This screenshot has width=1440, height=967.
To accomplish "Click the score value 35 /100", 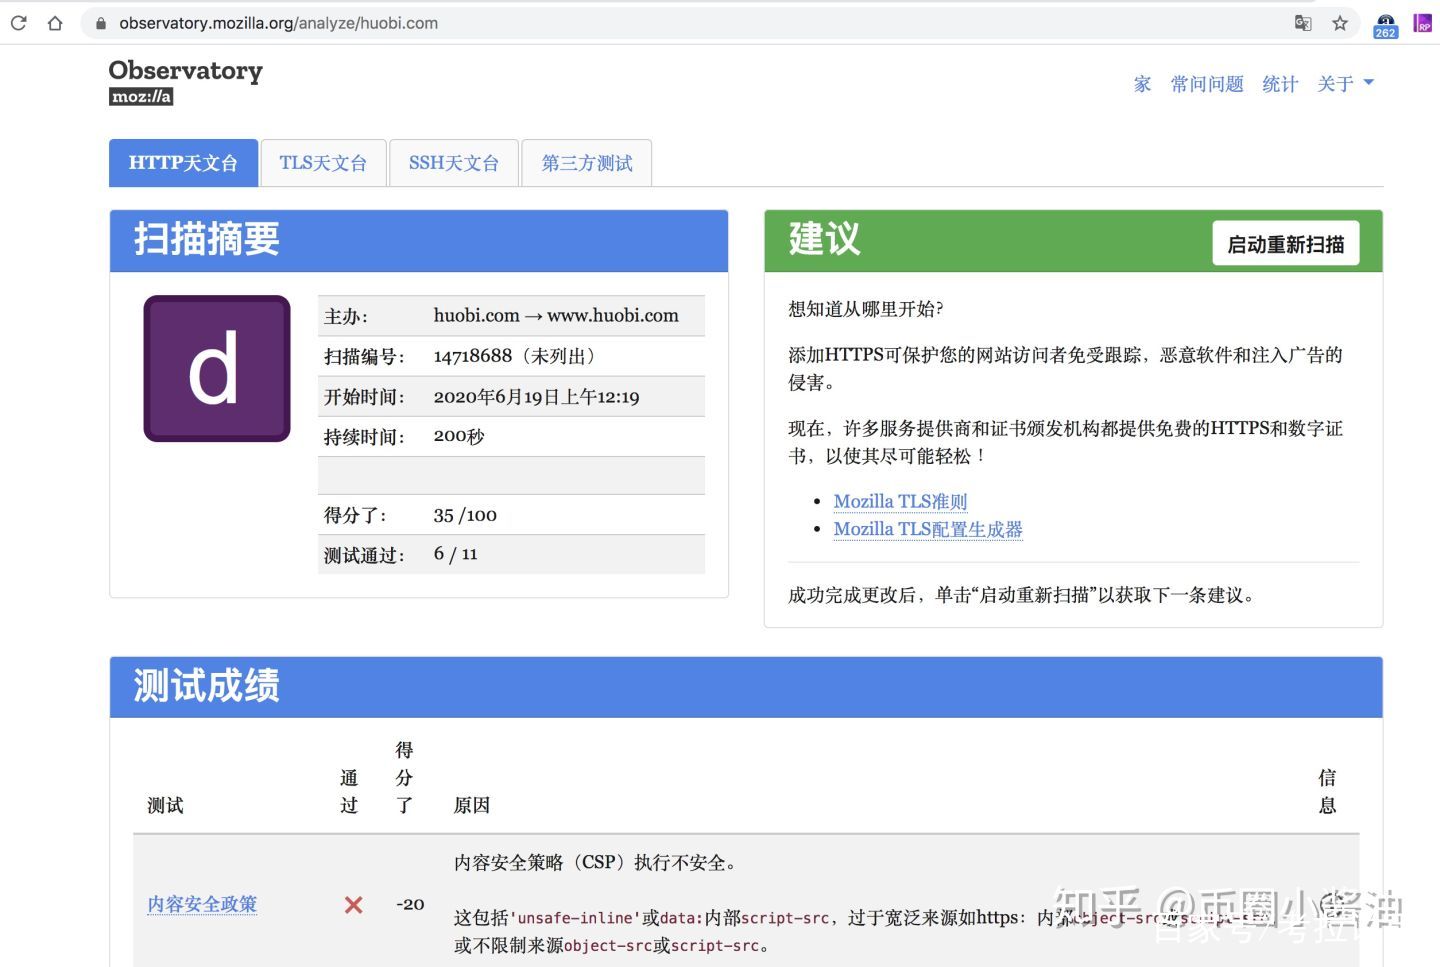I will pos(465,515).
